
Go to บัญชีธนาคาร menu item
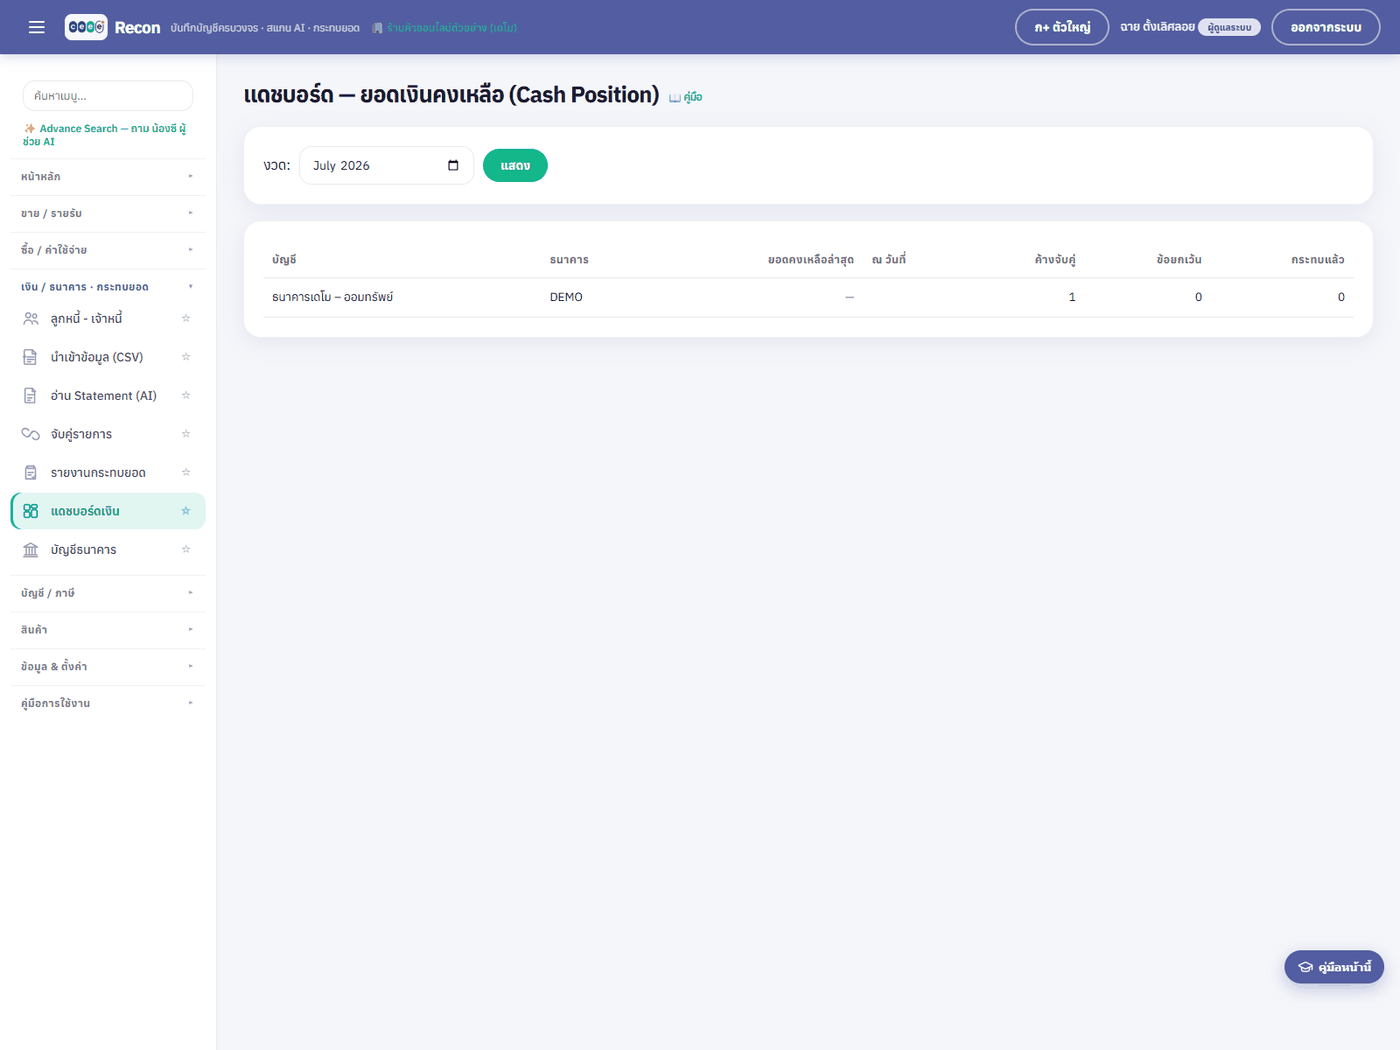tap(108, 550)
